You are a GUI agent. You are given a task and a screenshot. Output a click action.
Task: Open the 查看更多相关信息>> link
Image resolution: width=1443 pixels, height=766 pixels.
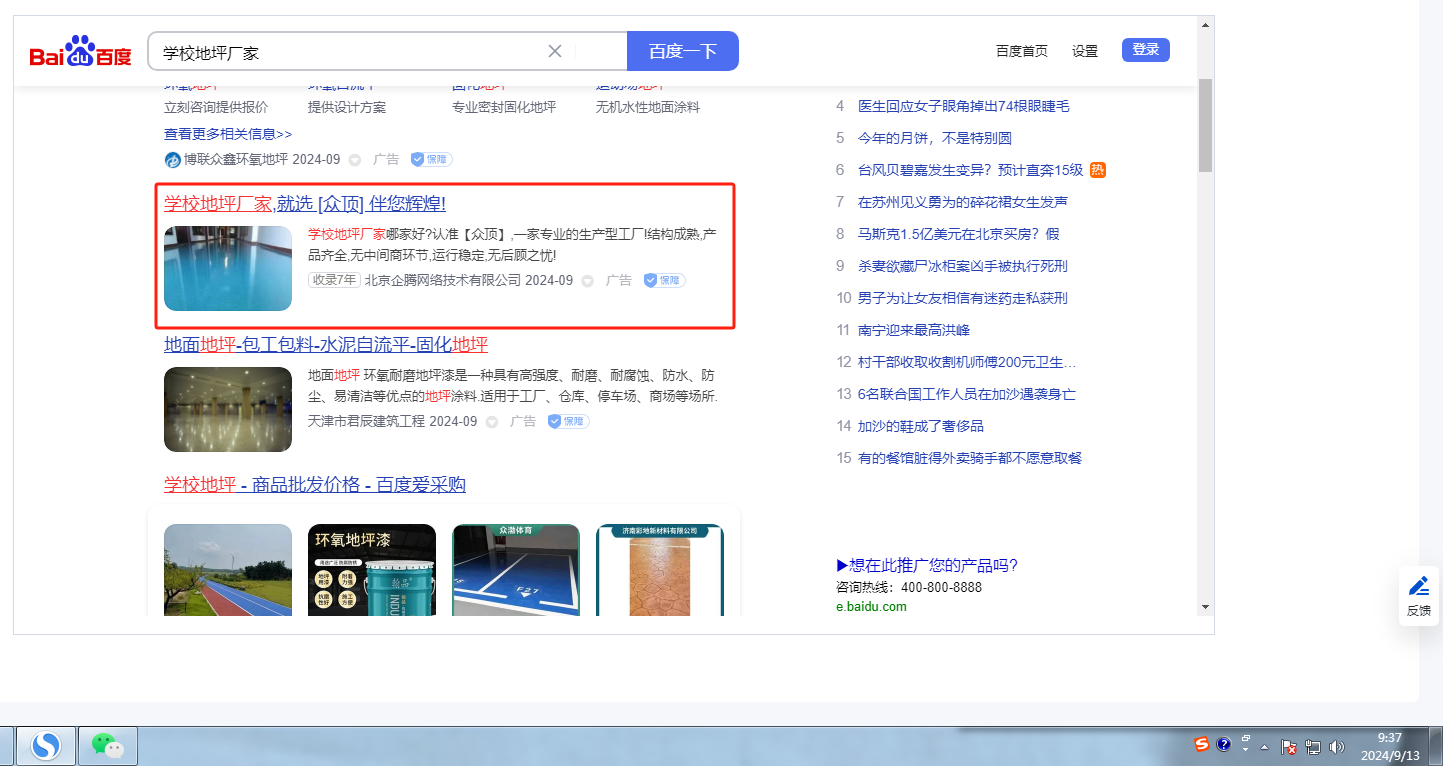[228, 133]
